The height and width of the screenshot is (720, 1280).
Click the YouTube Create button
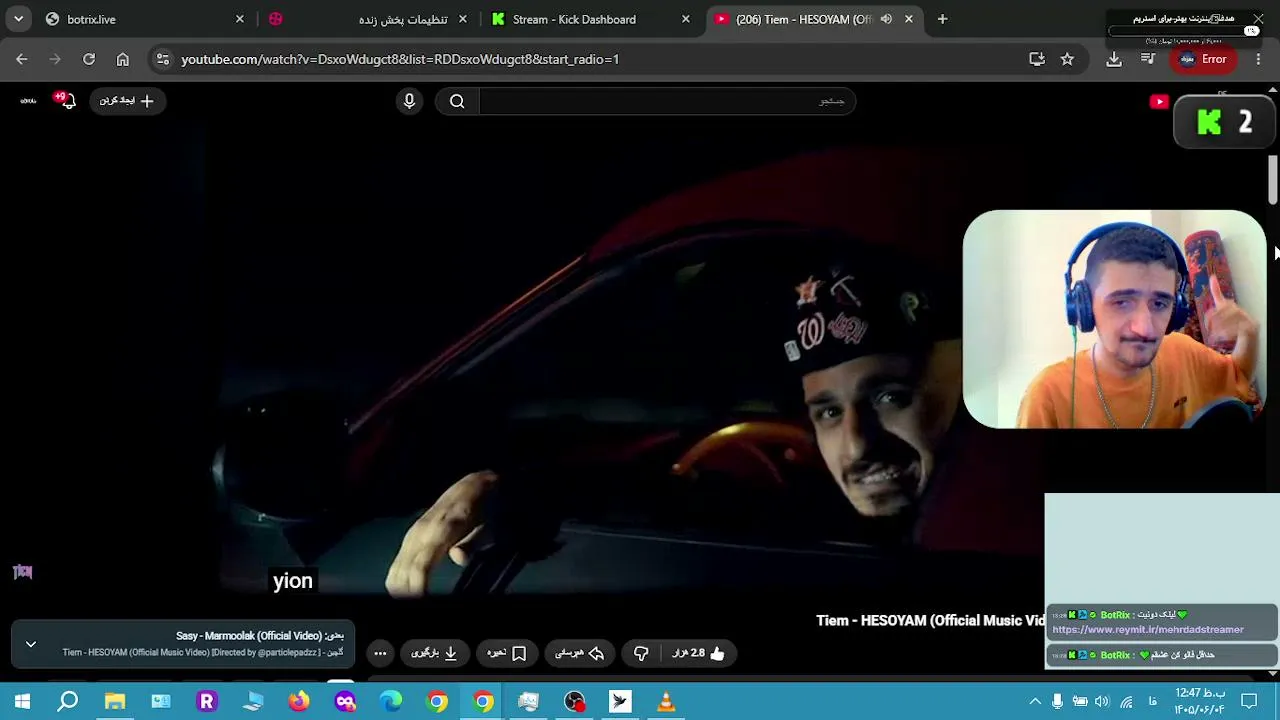(127, 101)
